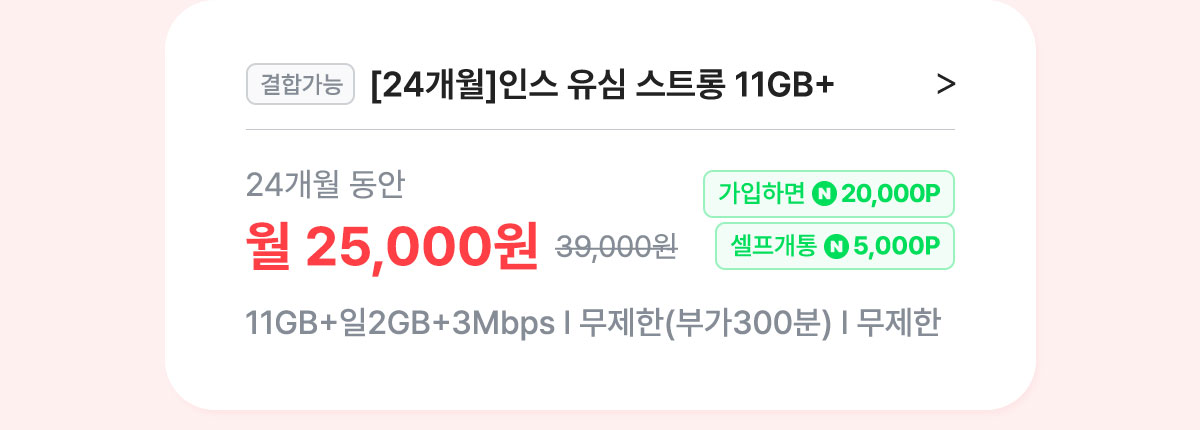Click the final 무제한 messaging text
This screenshot has height=430, width=1200.
click(x=898, y=325)
